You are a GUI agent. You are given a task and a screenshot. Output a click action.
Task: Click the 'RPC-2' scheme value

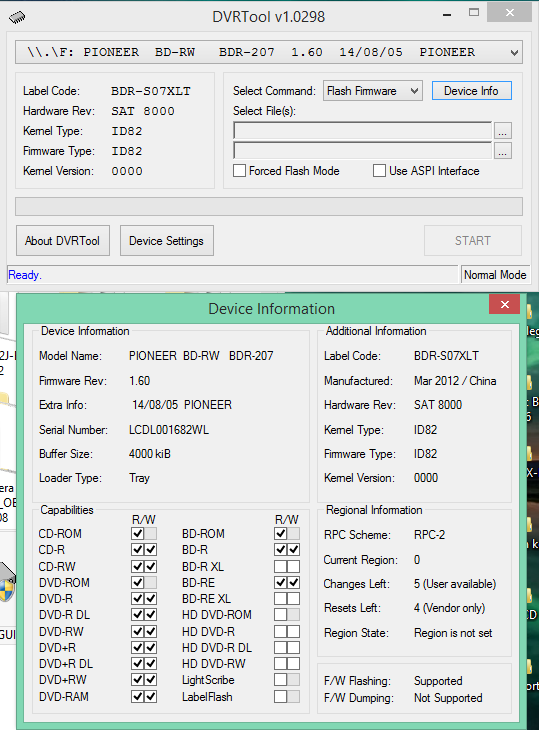[x=429, y=534]
